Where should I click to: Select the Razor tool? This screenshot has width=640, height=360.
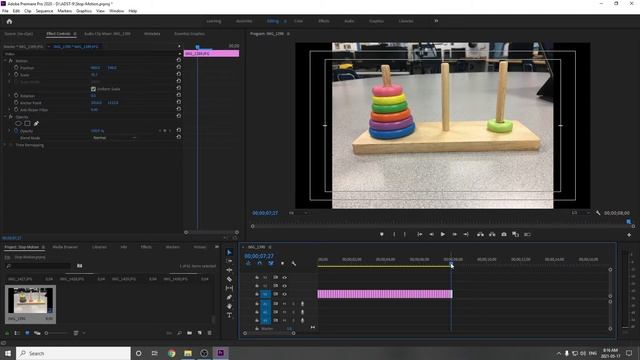pyautogui.click(x=229, y=279)
